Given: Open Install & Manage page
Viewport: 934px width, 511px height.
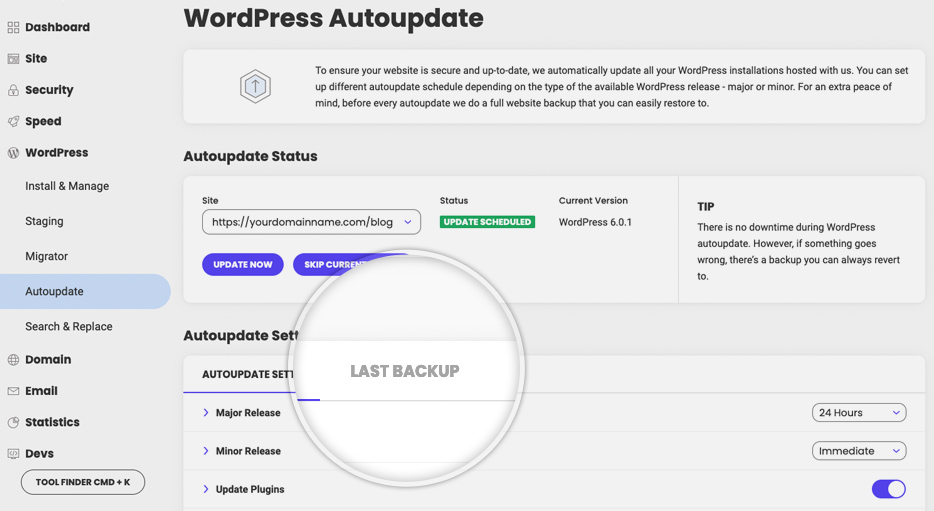Looking at the screenshot, I should 67,186.
